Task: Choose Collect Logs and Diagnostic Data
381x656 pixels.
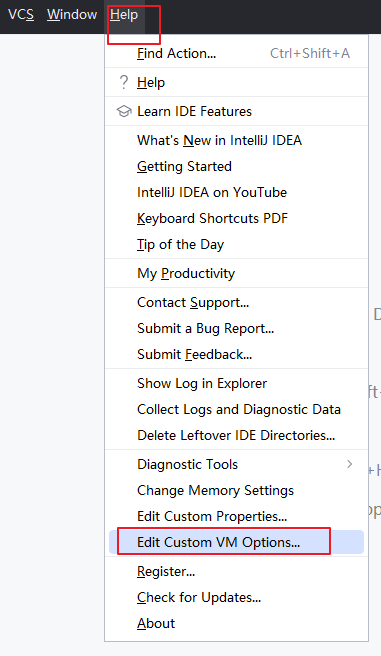Action: [x=236, y=409]
